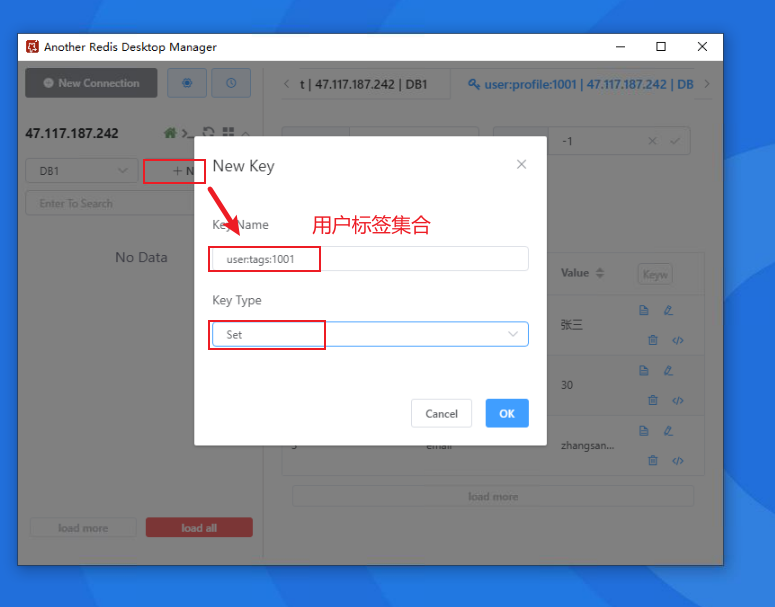Sort by the Value column header
Screen dimensions: 775x607
point(582,273)
